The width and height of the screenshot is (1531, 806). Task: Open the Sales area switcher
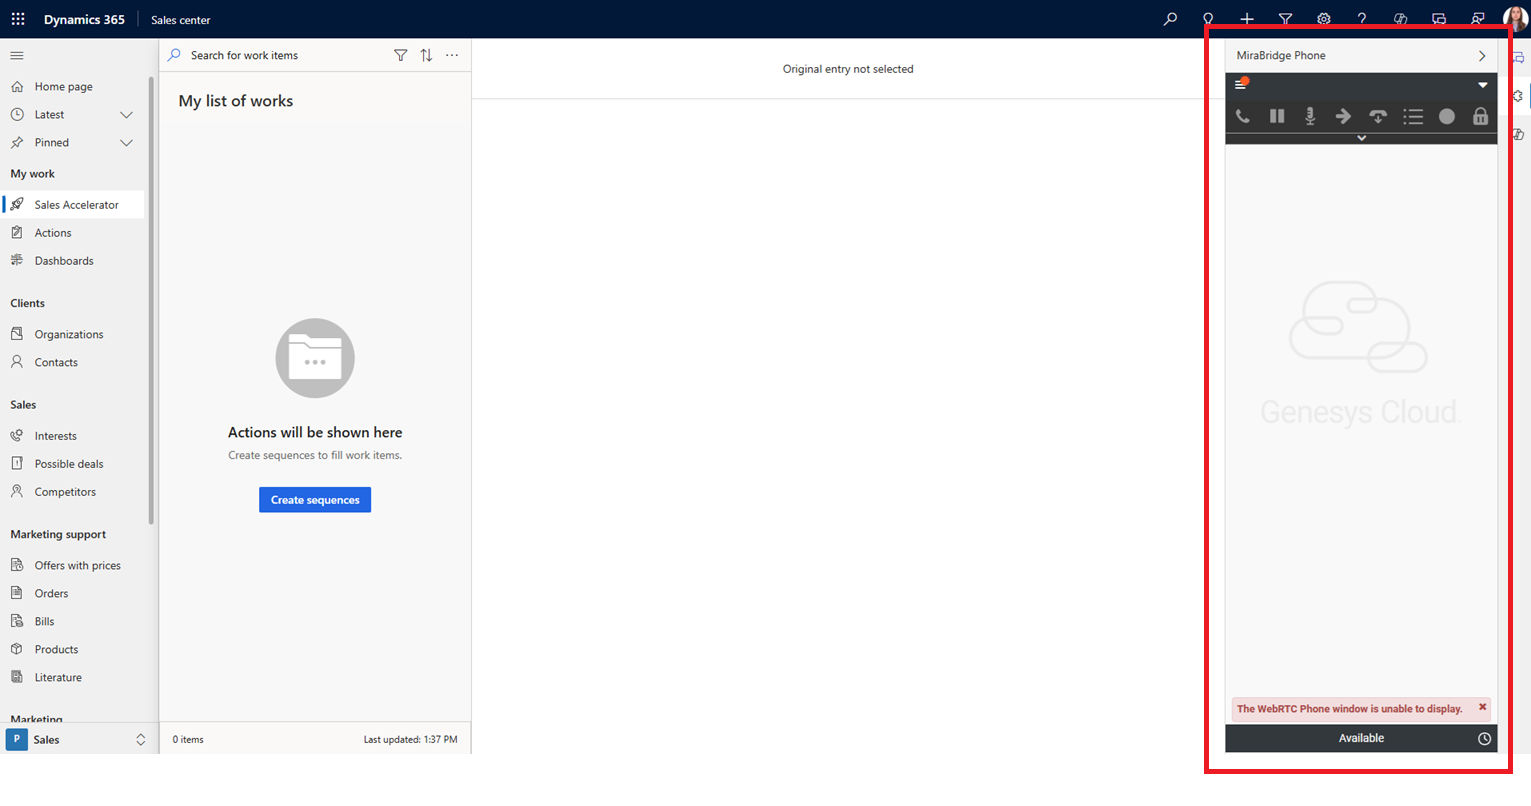pyautogui.click(x=78, y=740)
